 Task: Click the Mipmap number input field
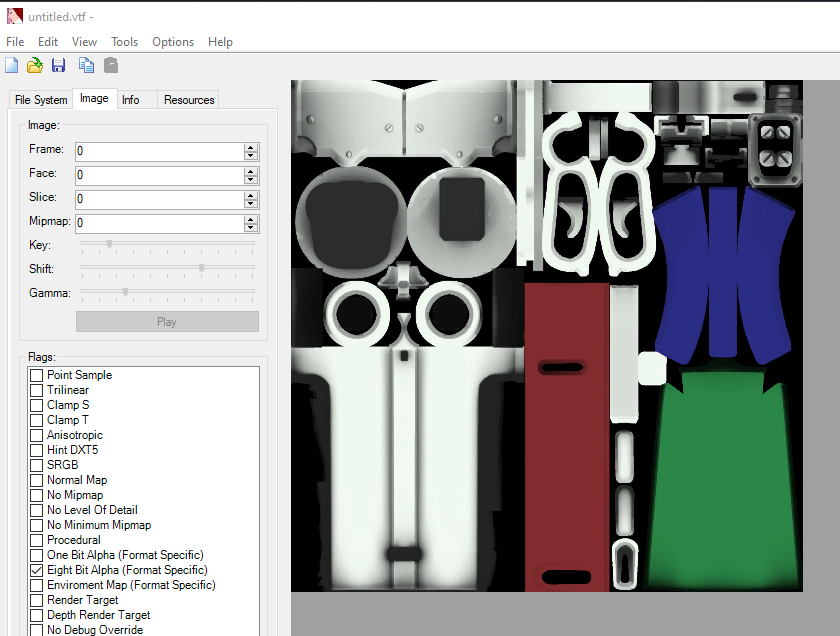pos(159,223)
